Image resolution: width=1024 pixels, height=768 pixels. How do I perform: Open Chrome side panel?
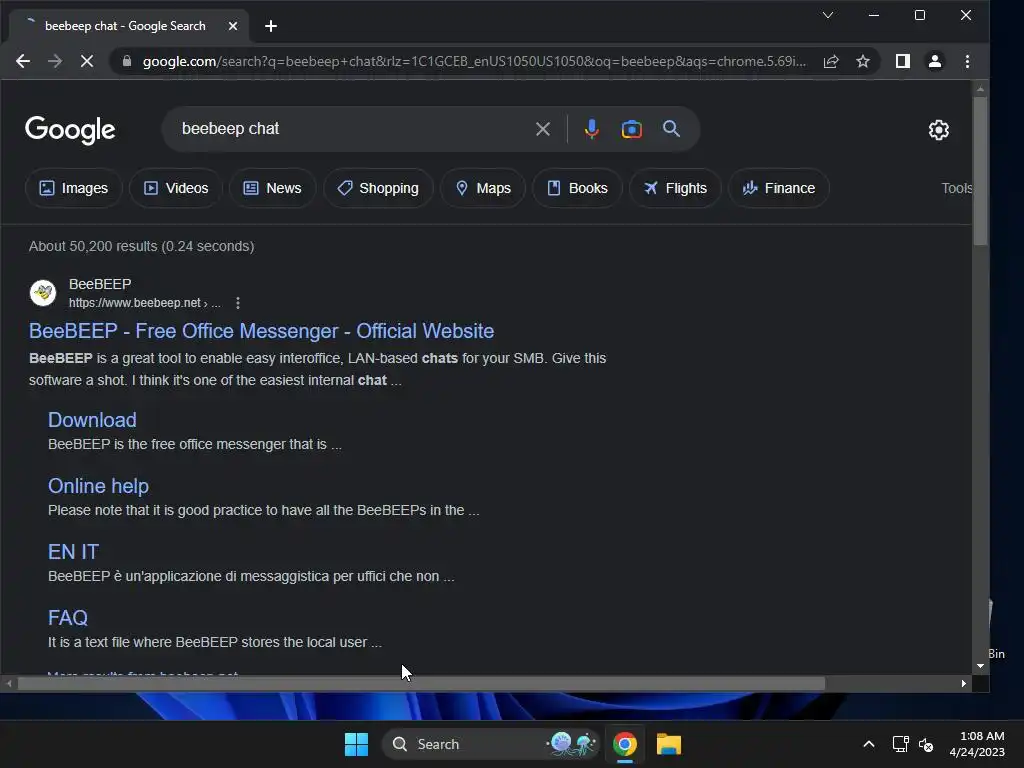(x=903, y=61)
